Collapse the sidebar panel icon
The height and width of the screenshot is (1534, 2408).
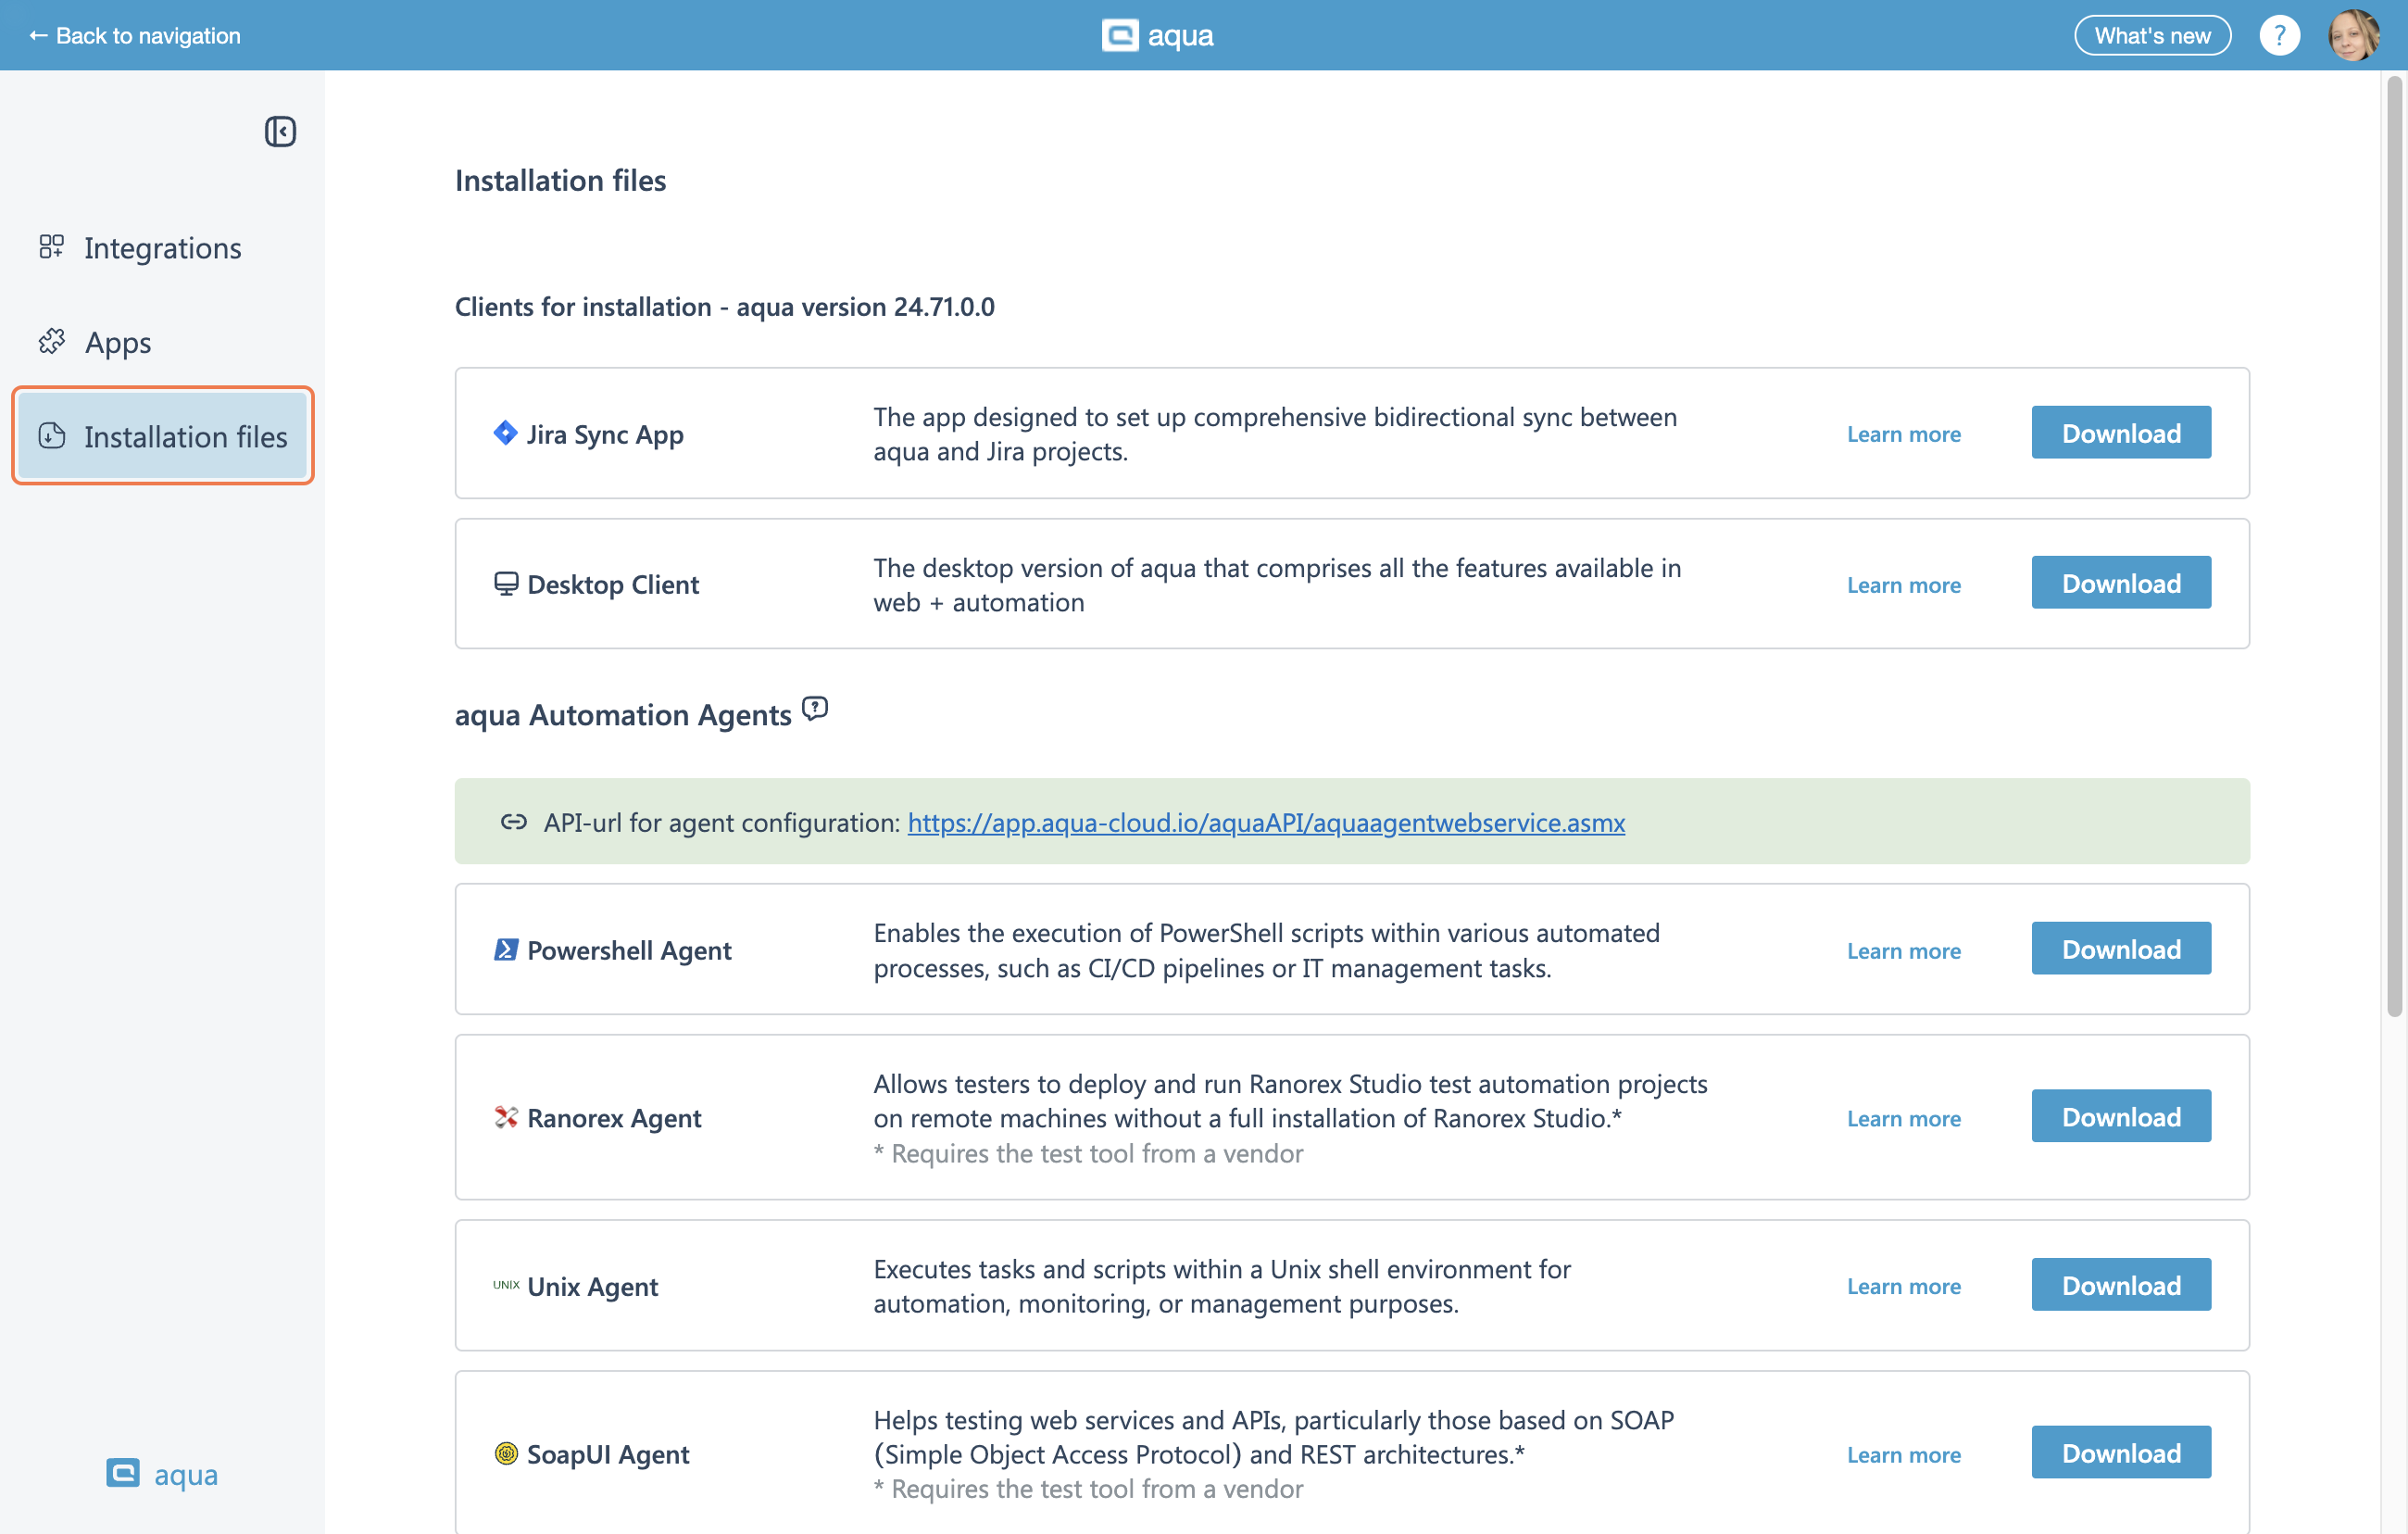(280, 131)
